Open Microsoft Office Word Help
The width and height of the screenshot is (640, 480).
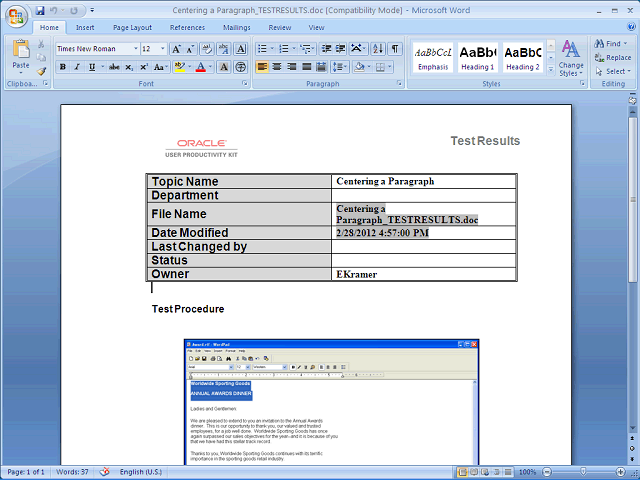[631, 27]
